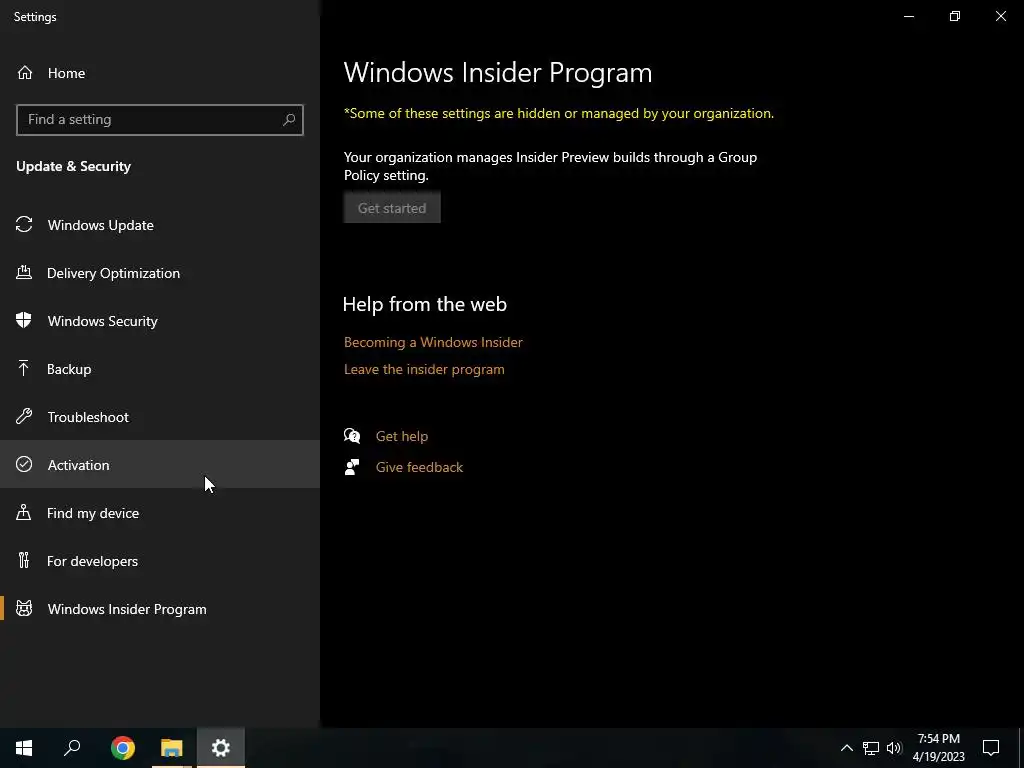Click the Backup up-arrow icon

click(24, 368)
